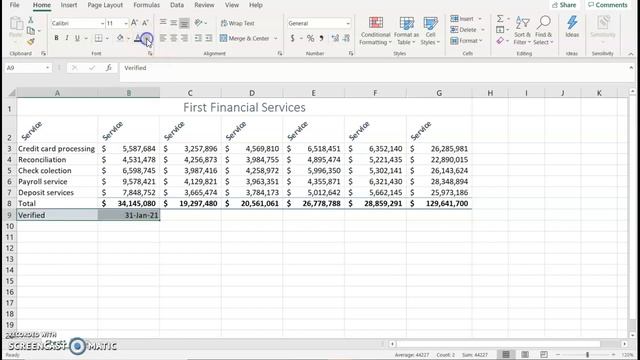Click the Clear eraser icon
Screen dimensions: 640x360
500,41
